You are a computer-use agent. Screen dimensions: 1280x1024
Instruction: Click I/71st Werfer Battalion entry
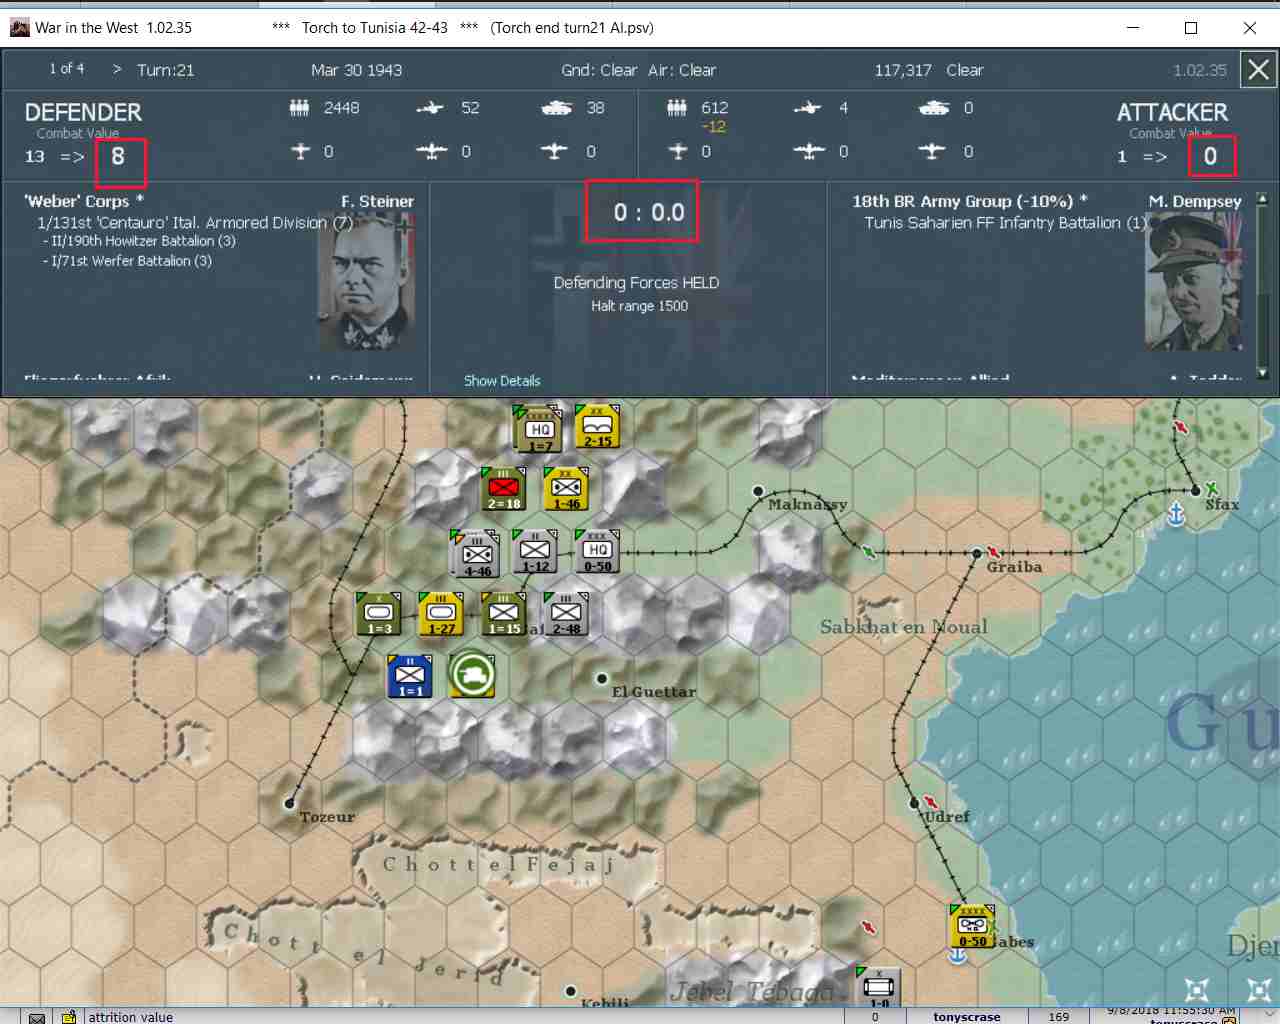tap(128, 261)
